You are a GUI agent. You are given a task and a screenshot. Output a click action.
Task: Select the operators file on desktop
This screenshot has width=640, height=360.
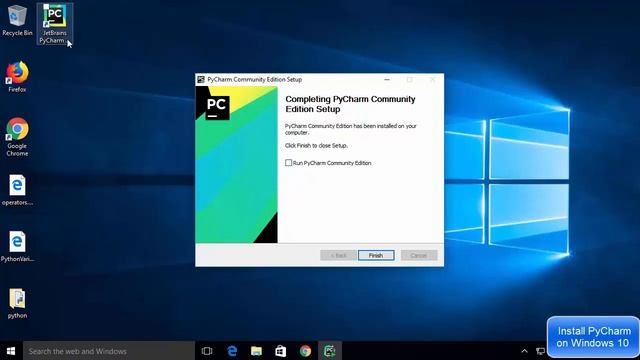[x=17, y=190]
